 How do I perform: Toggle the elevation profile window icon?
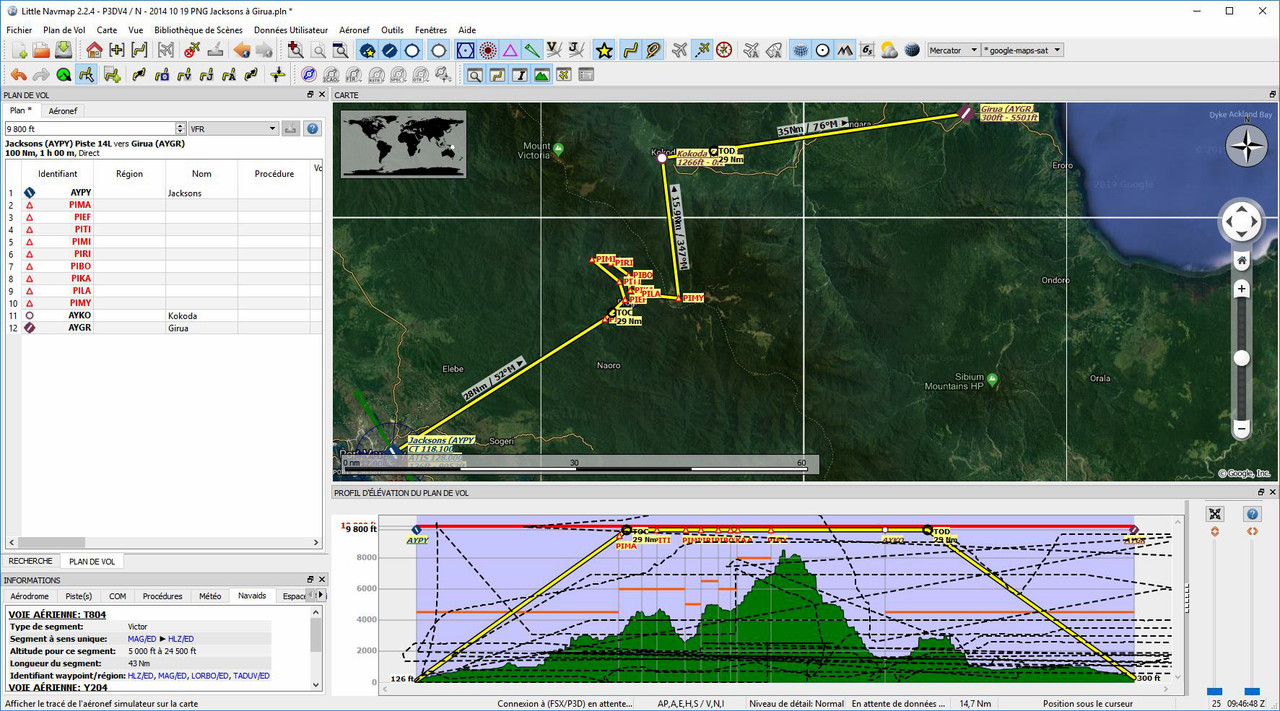pos(541,75)
